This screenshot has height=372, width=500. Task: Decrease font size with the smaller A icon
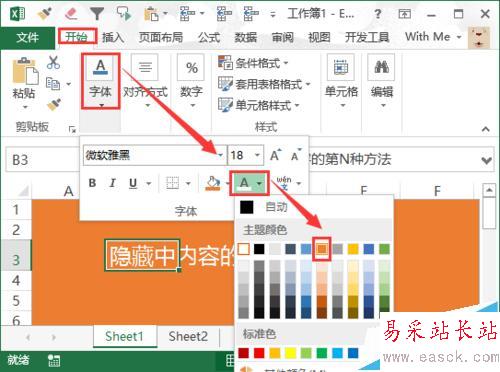296,155
